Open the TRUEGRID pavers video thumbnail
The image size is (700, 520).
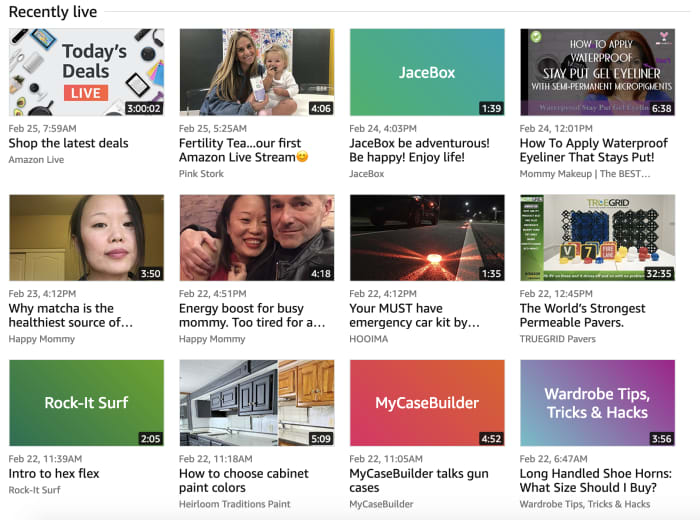pyautogui.click(x=597, y=238)
